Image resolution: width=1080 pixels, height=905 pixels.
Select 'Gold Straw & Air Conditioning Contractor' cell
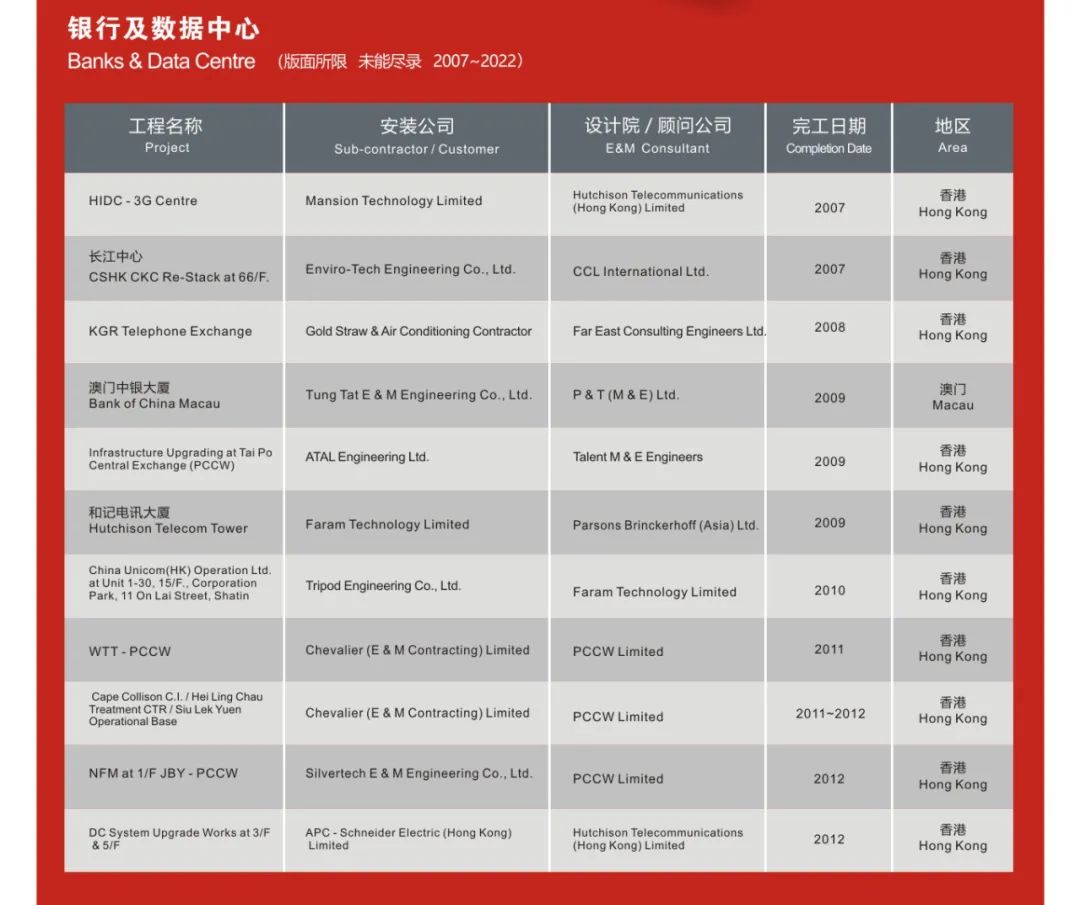point(418,331)
